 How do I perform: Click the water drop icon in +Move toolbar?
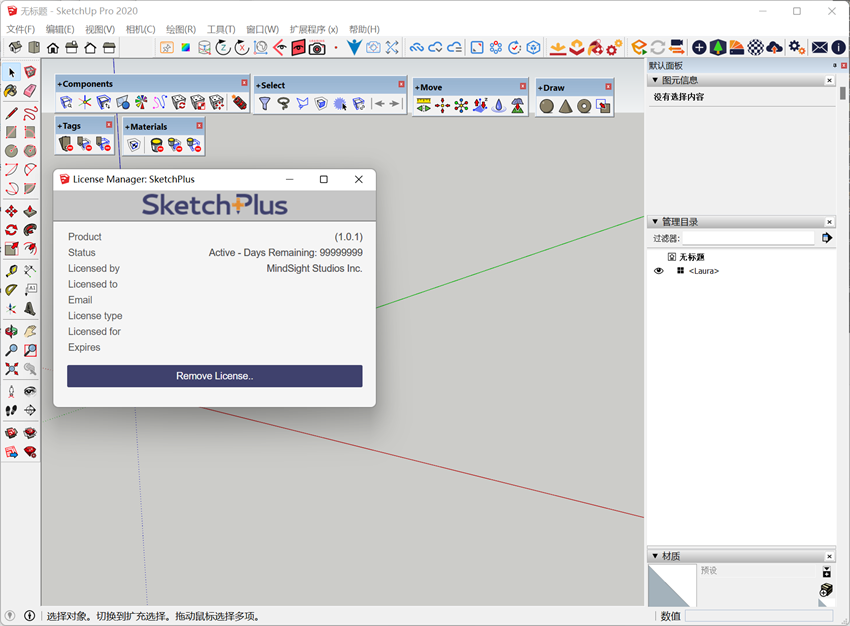tap(499, 105)
